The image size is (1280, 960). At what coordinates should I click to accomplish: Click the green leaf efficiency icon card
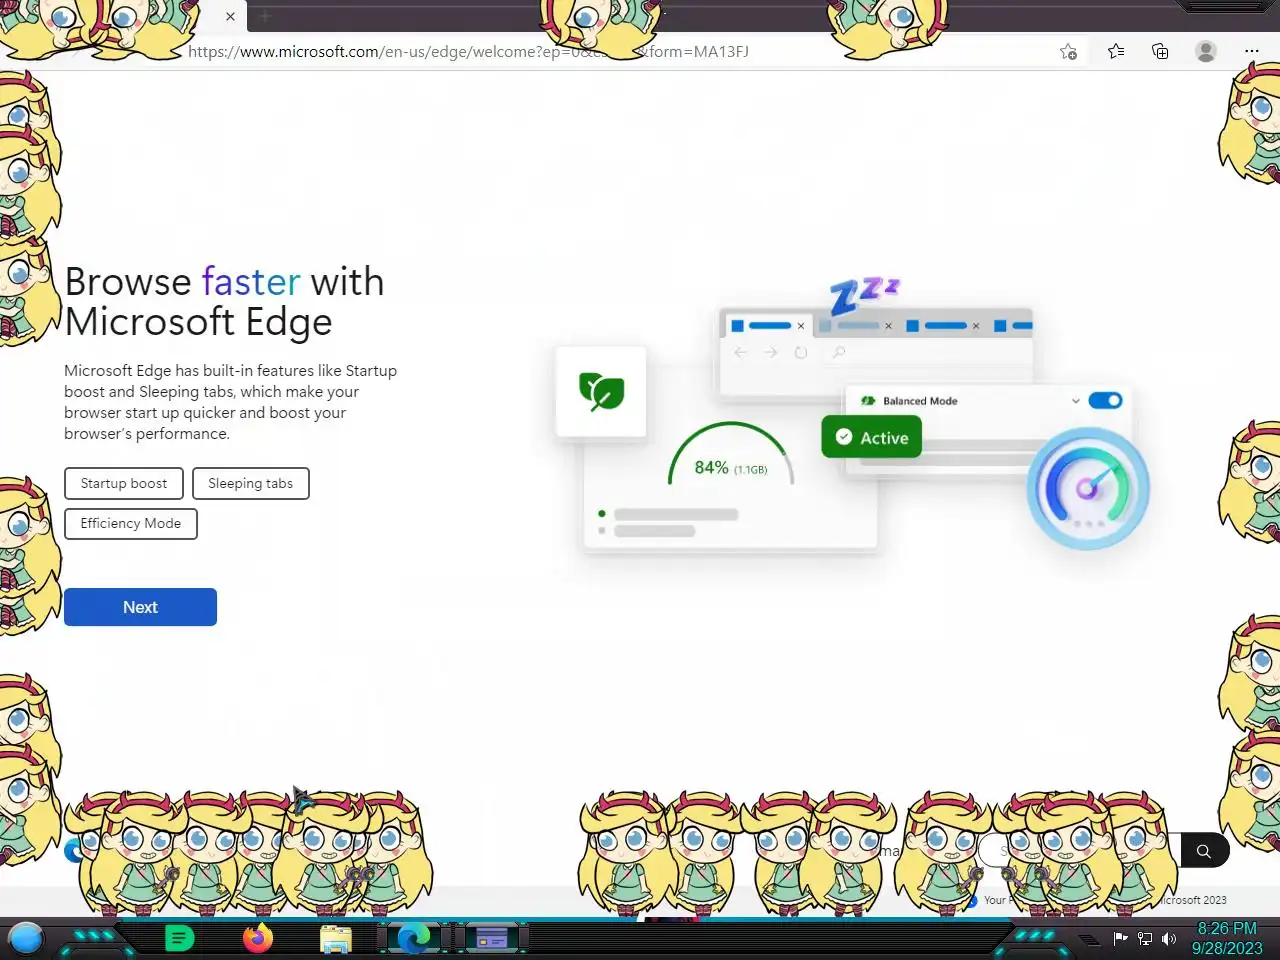[x=601, y=391]
